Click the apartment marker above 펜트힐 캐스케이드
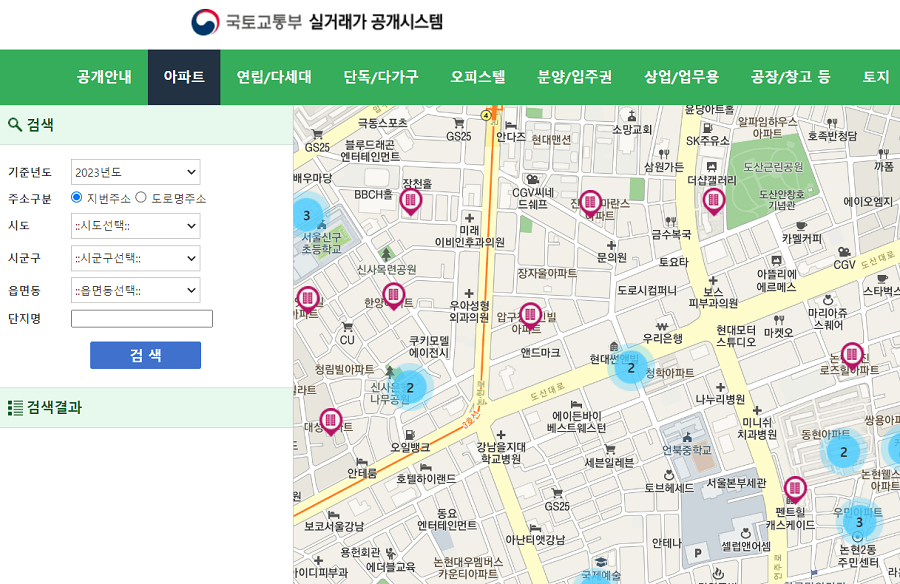This screenshot has height=584, width=900. pyautogui.click(x=796, y=489)
